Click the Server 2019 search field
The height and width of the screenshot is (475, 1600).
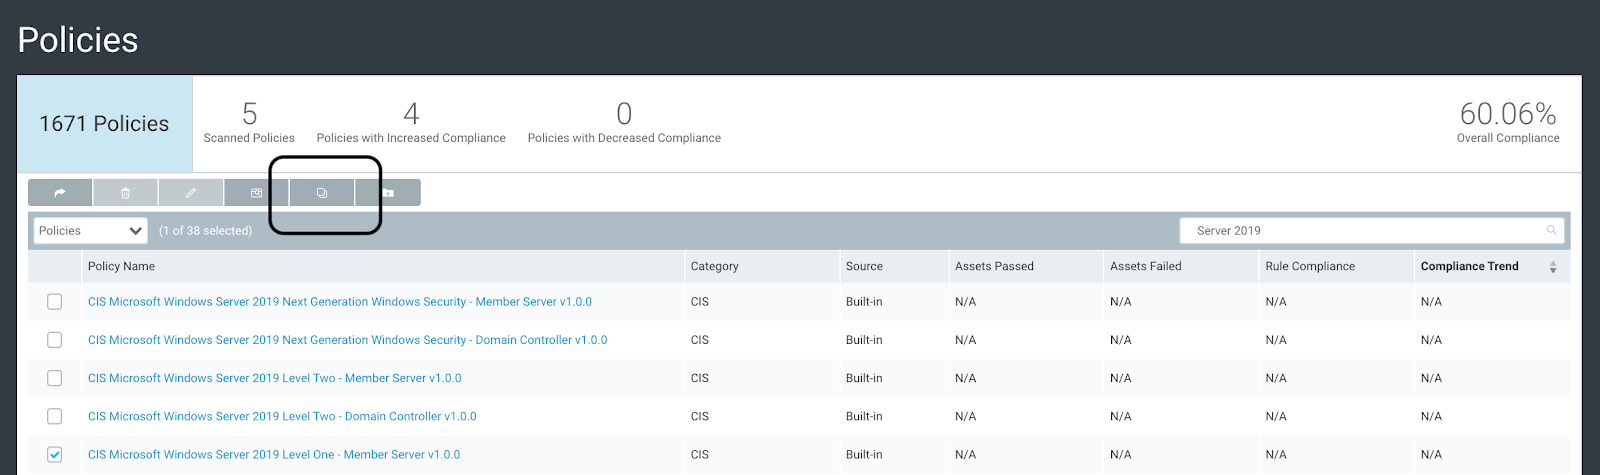click(1360, 231)
